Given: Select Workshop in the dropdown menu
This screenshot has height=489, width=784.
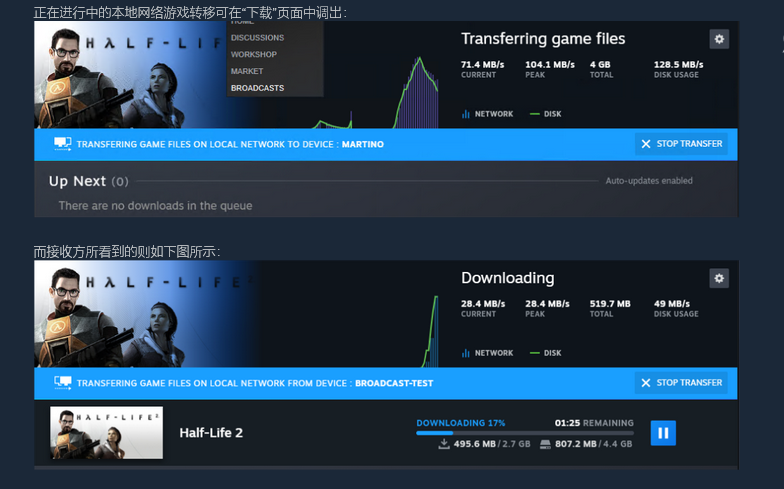Looking at the screenshot, I should point(254,54).
